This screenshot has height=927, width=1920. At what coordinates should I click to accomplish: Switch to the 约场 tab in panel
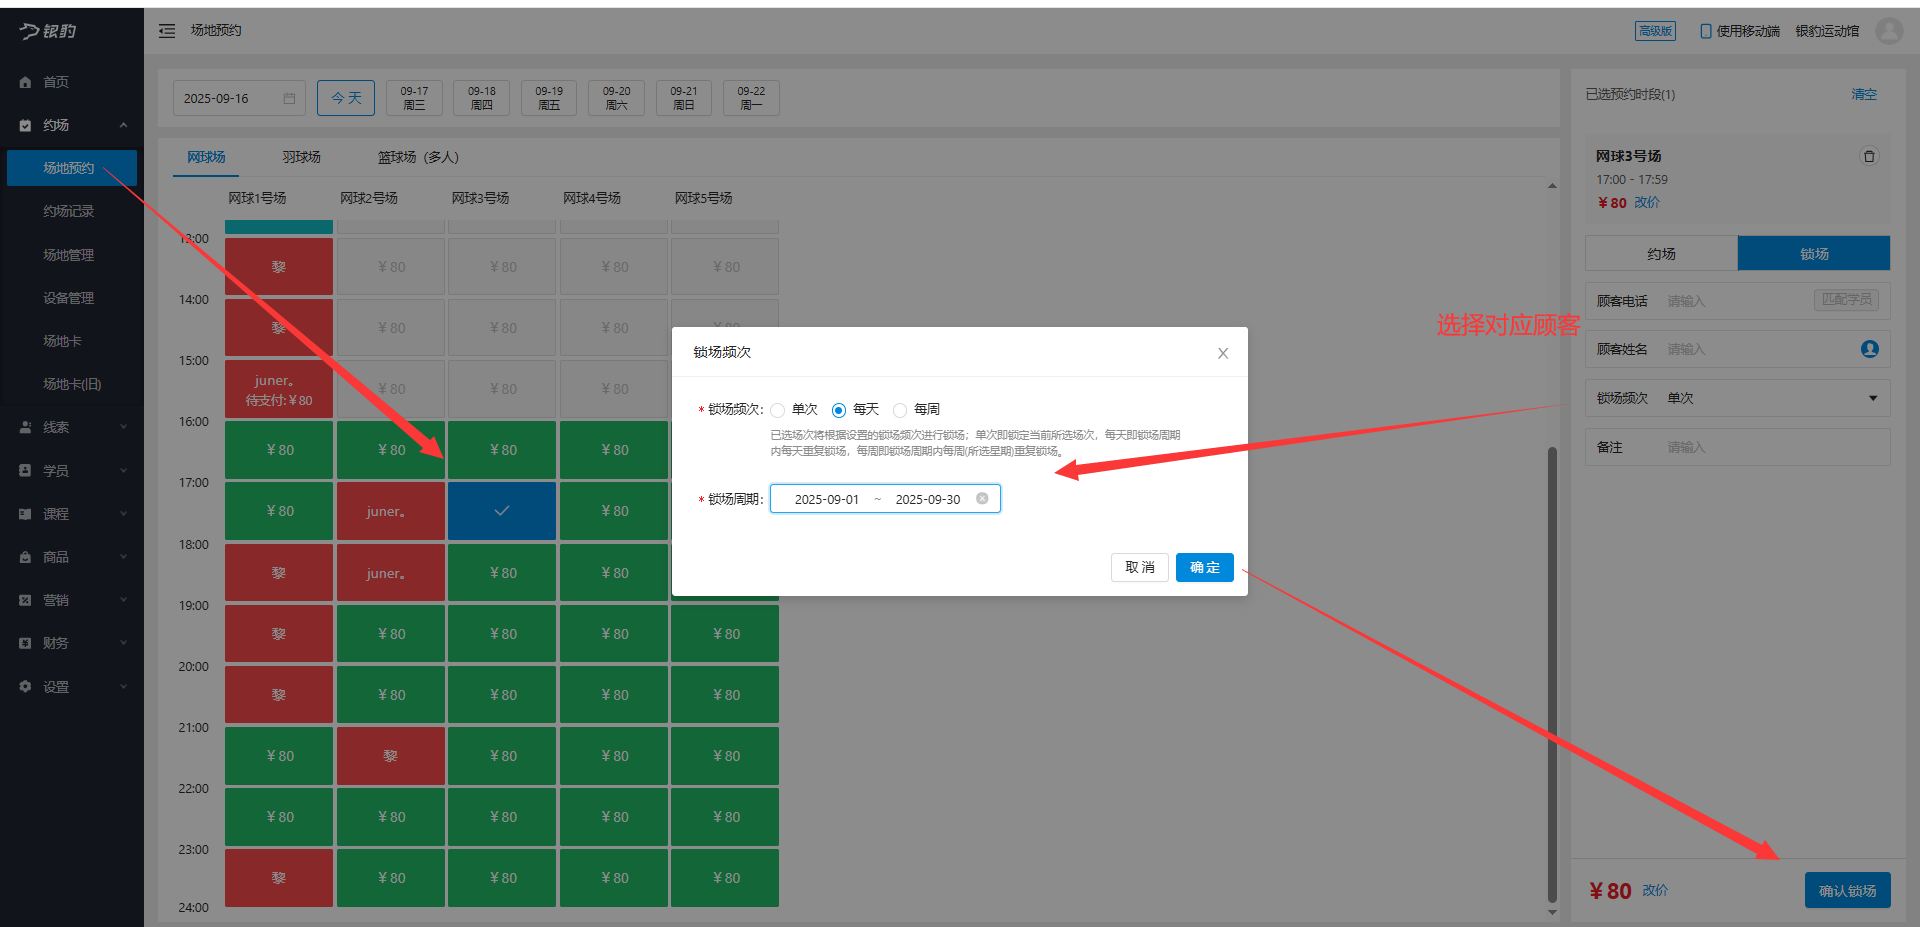point(1661,254)
